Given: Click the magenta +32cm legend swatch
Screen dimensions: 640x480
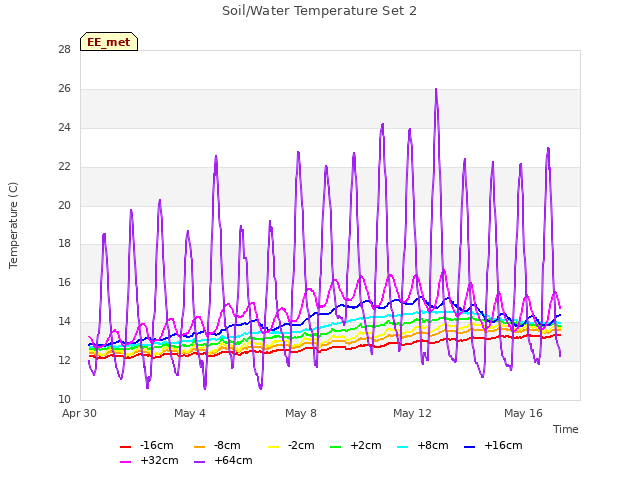Looking at the screenshot, I should point(125,462).
